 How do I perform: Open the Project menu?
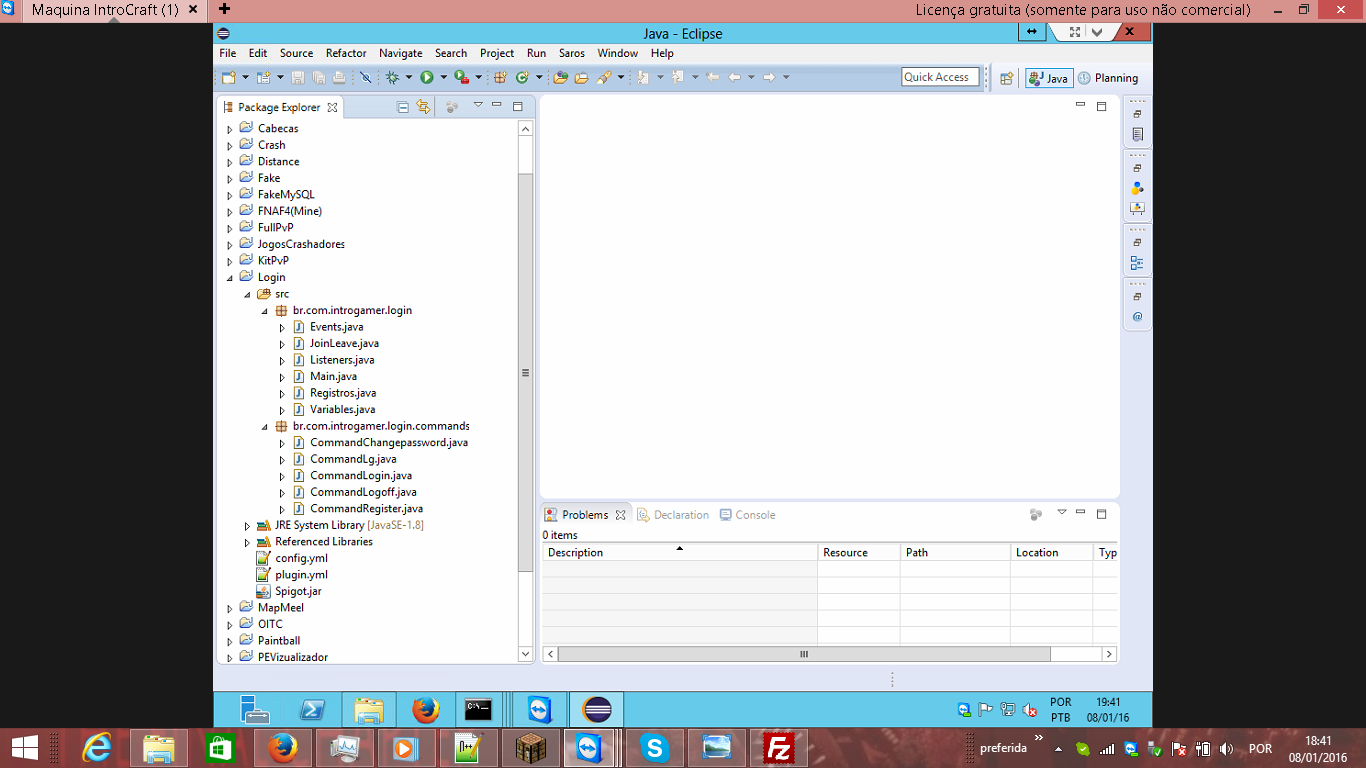497,53
